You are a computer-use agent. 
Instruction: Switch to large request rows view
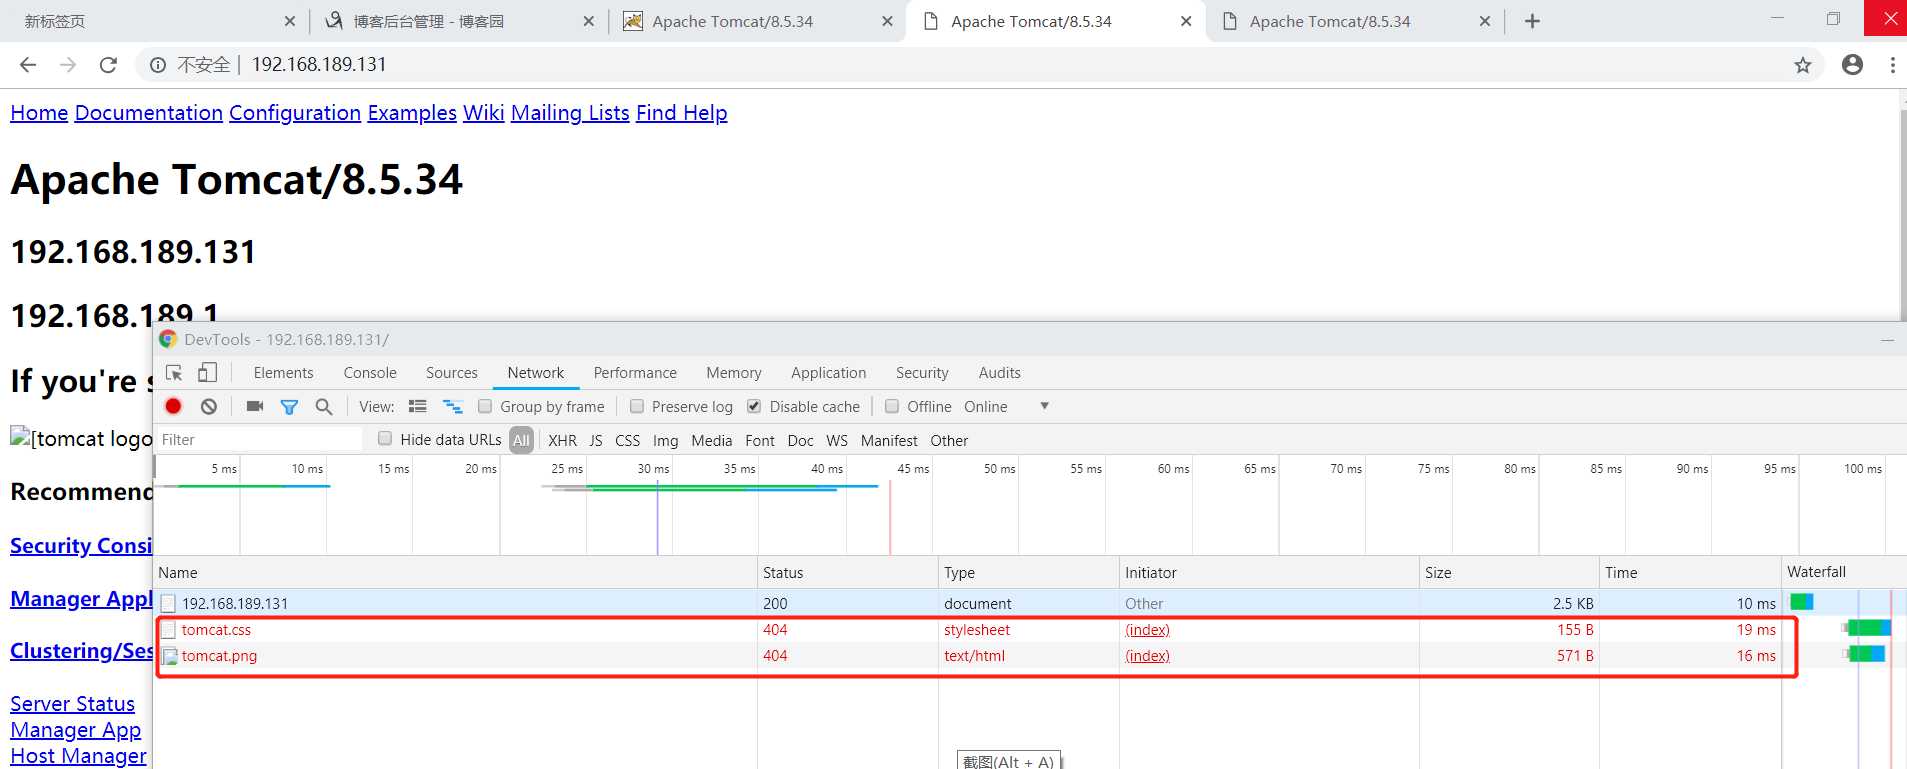(x=418, y=406)
